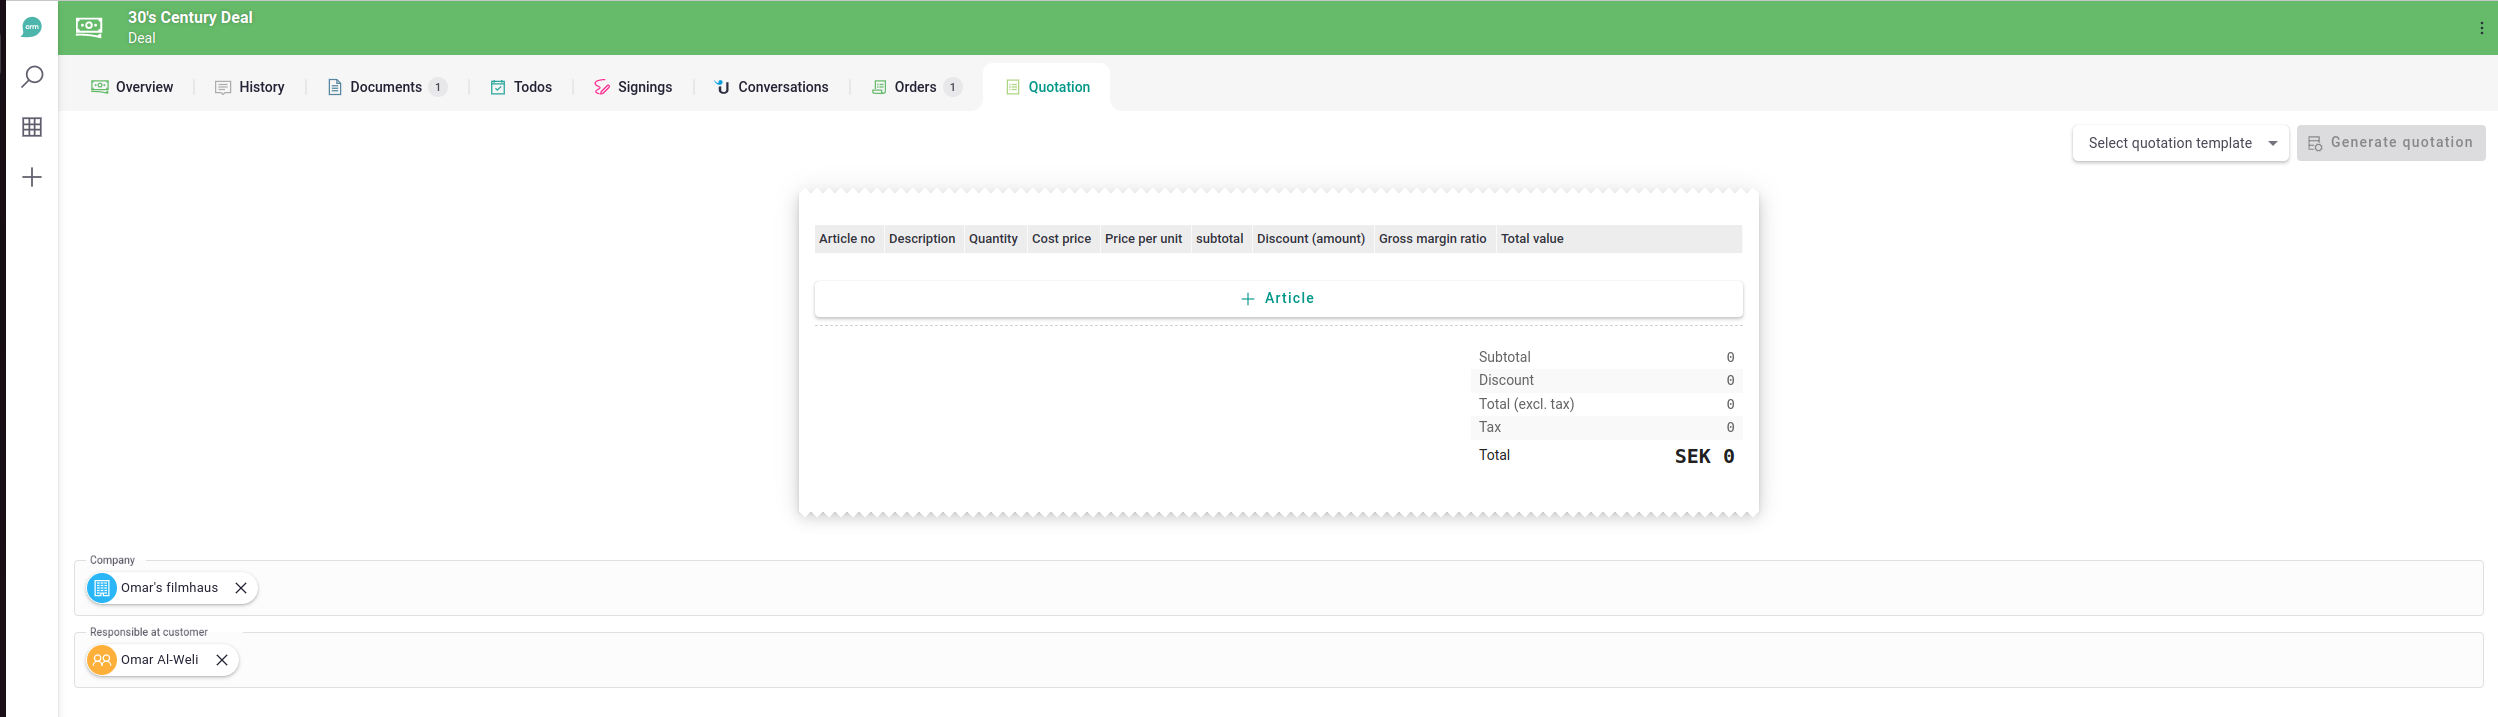Image resolution: width=2498 pixels, height=717 pixels.
Task: Click the Omar's filmhaus company icon
Action: click(102, 588)
